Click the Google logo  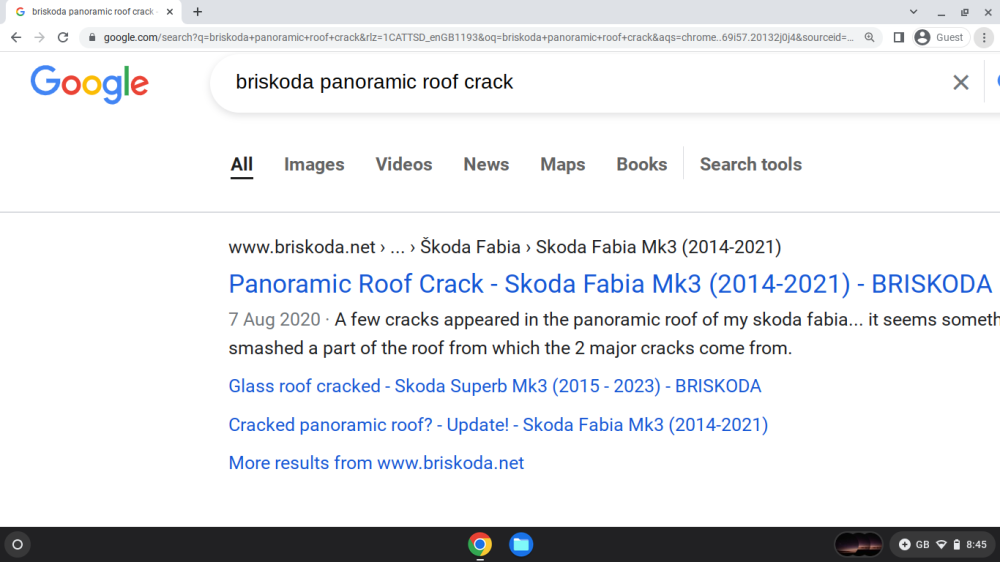pos(89,84)
